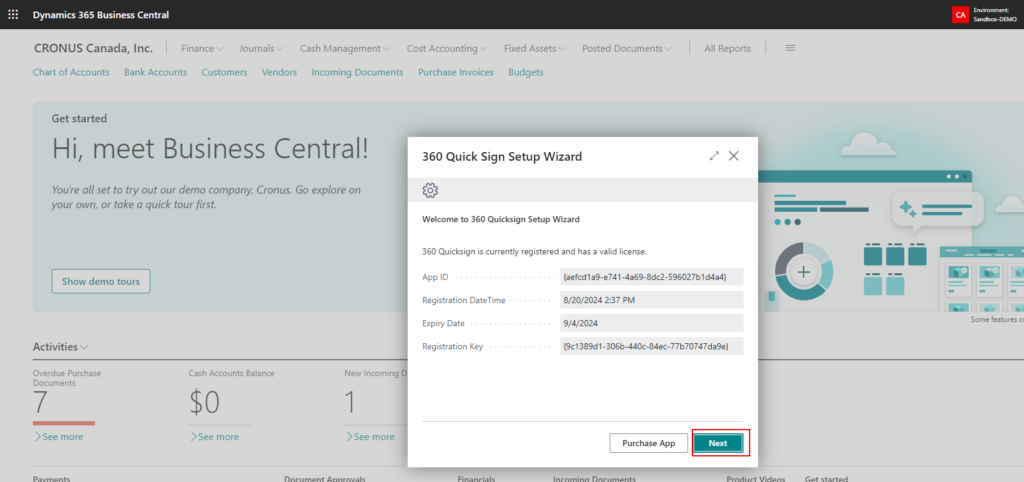Open the Budgets link
Image resolution: width=1024 pixels, height=482 pixels.
(x=526, y=72)
